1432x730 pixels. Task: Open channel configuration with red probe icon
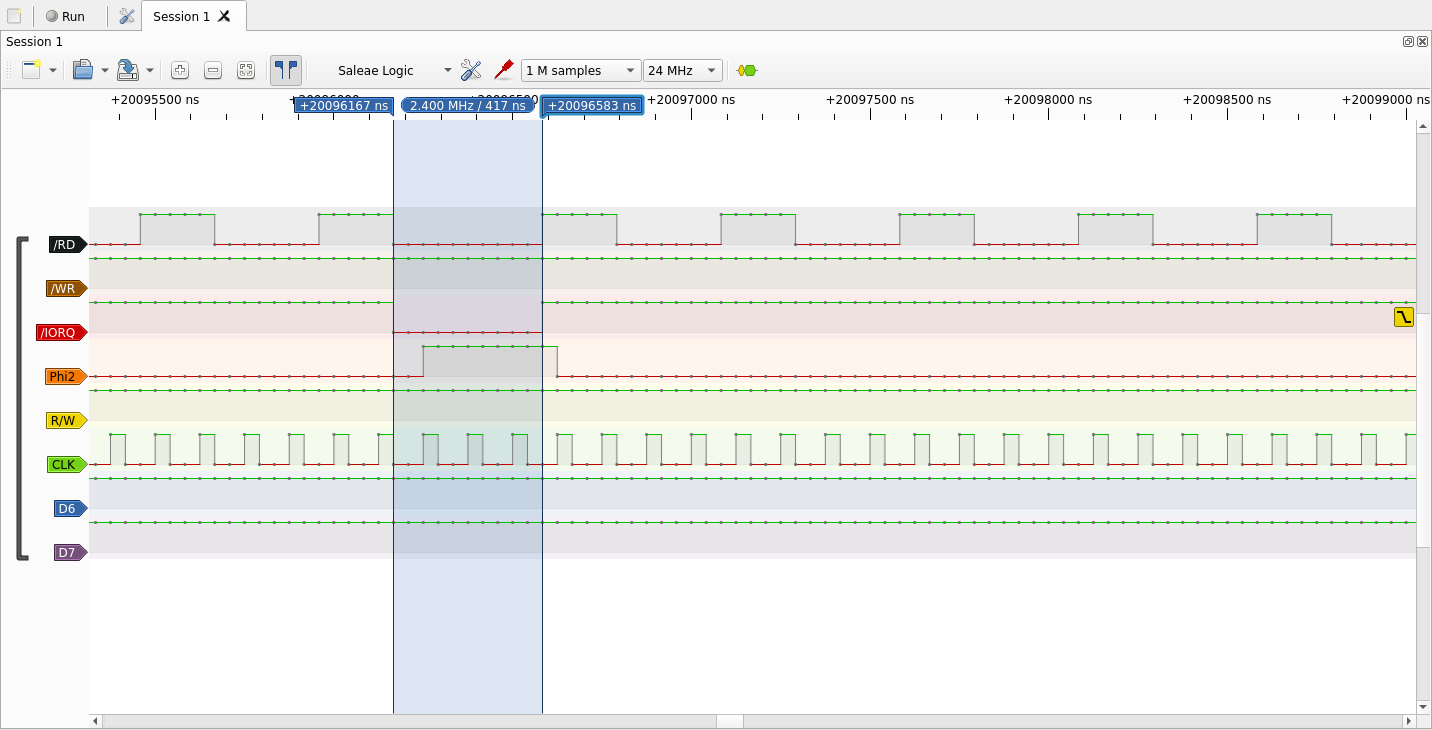point(503,70)
